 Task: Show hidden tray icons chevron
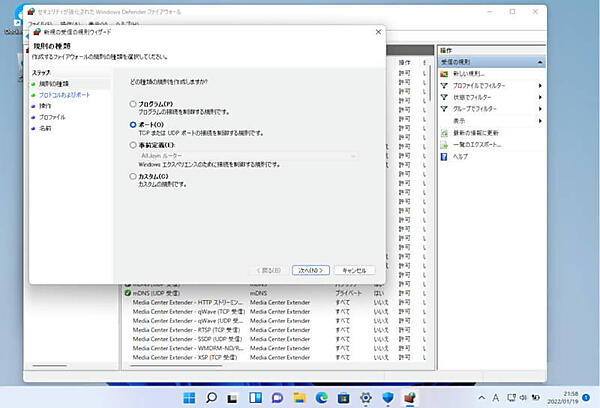pyautogui.click(x=482, y=398)
